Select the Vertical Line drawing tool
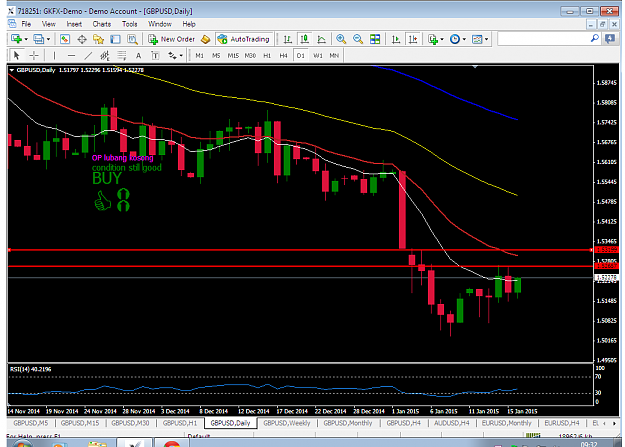Image resolution: width=625 pixels, height=447 pixels. tap(54, 55)
